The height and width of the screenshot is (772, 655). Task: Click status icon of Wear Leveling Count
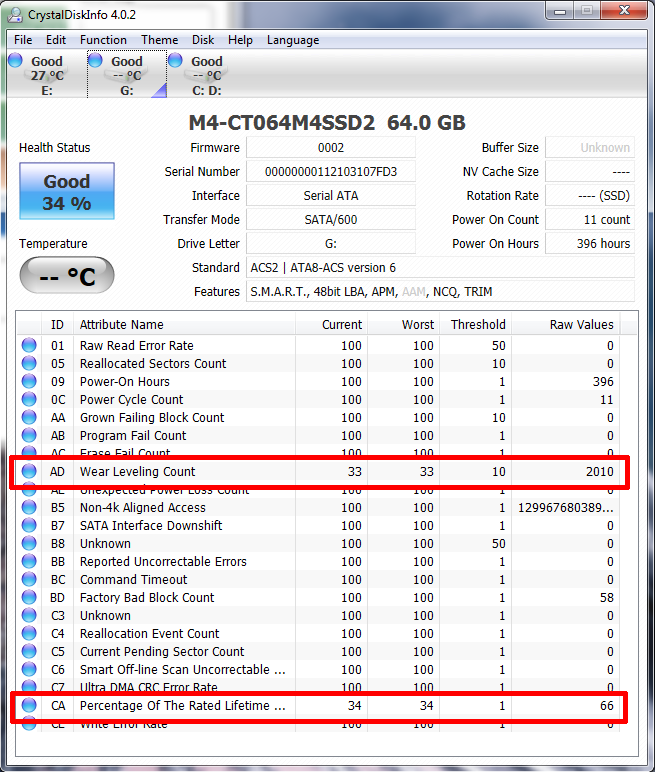click(29, 471)
